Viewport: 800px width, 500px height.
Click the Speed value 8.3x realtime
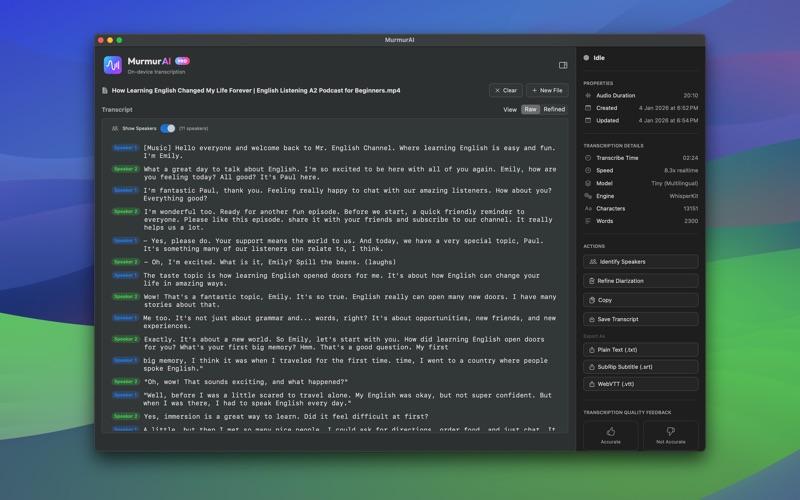coord(681,170)
